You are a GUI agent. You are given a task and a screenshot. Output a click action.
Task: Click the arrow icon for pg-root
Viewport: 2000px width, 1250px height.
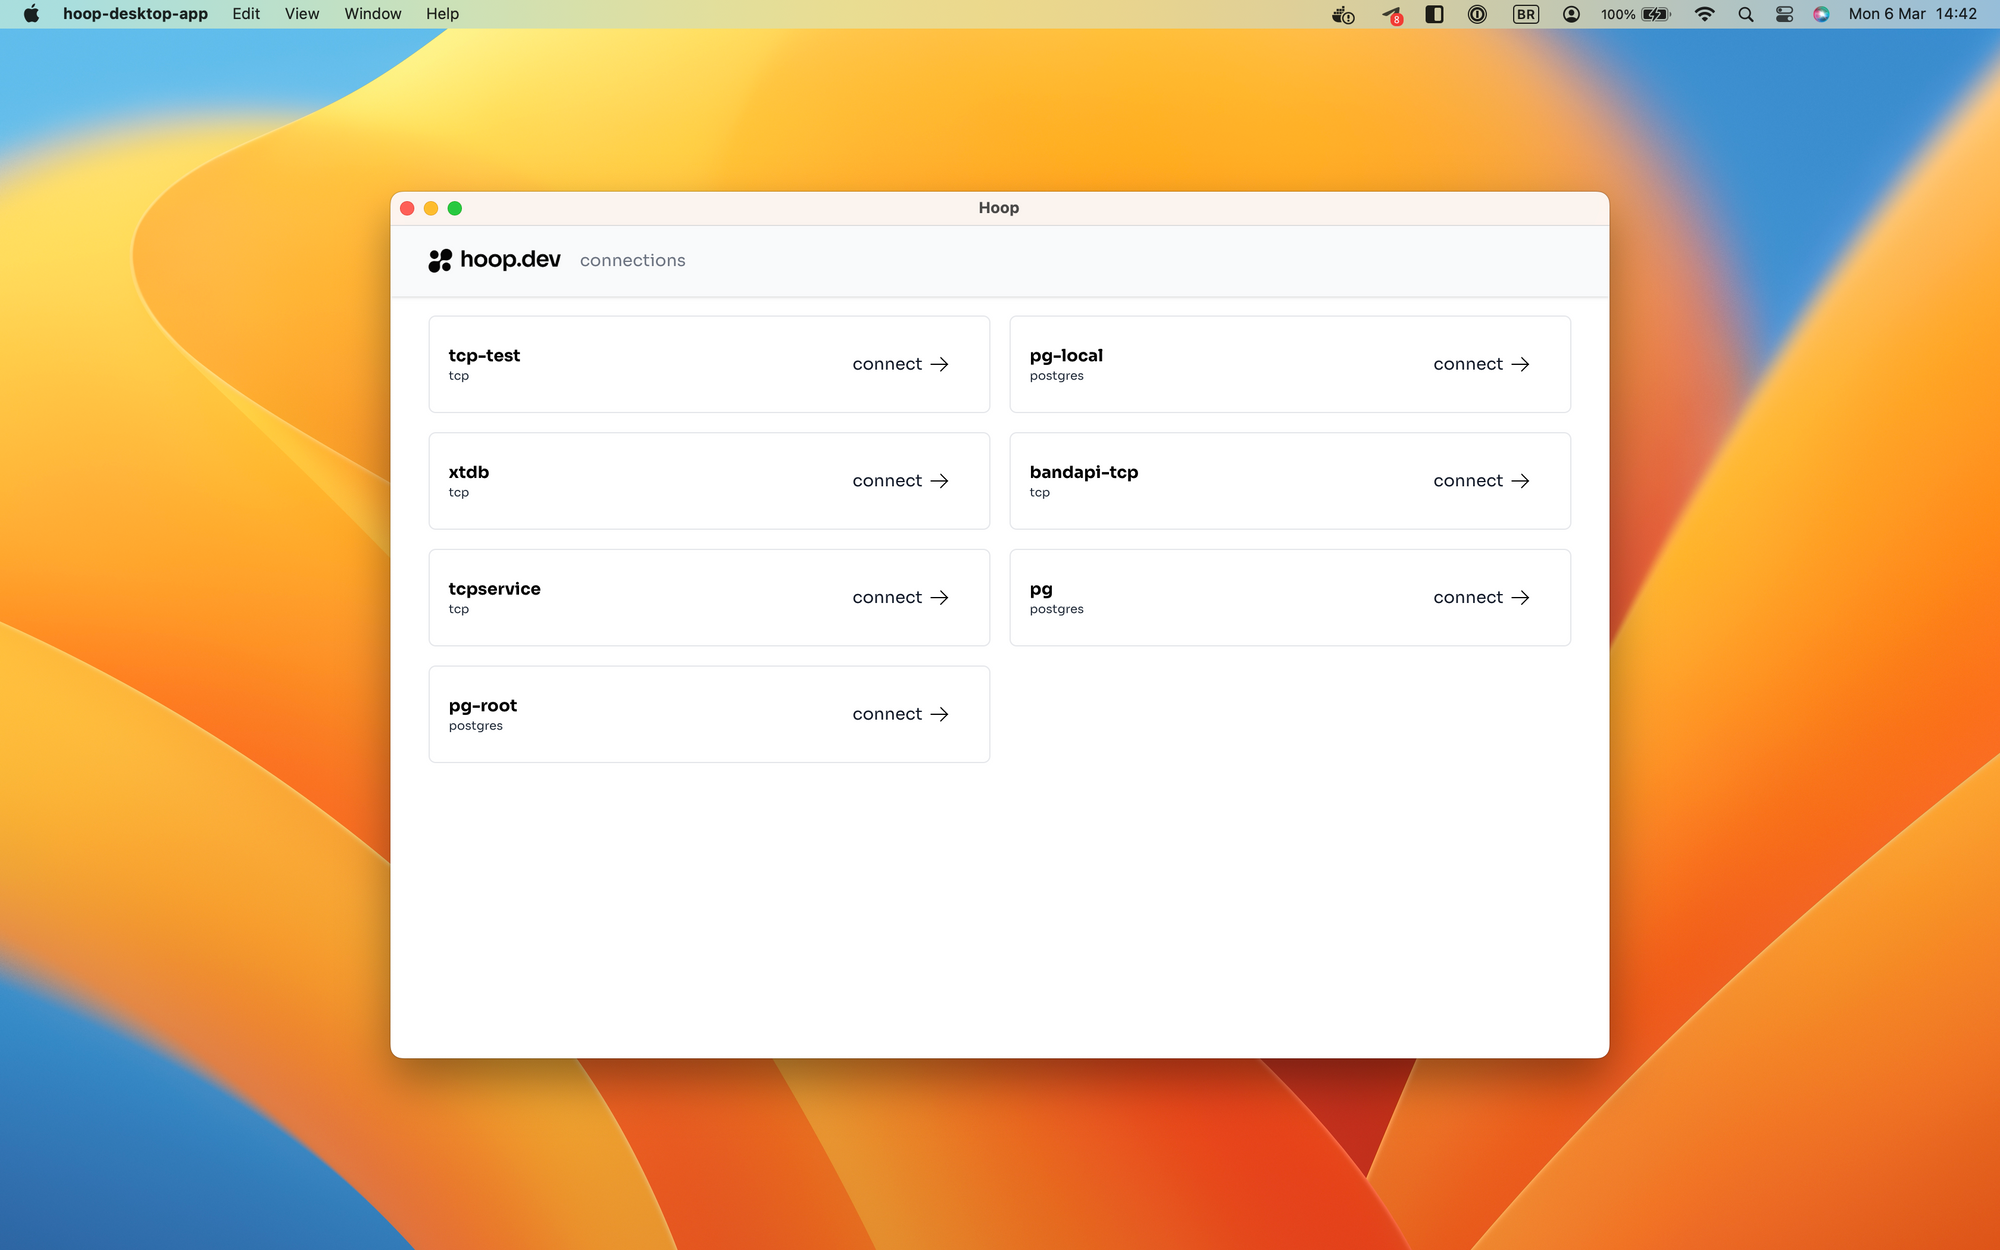click(939, 714)
